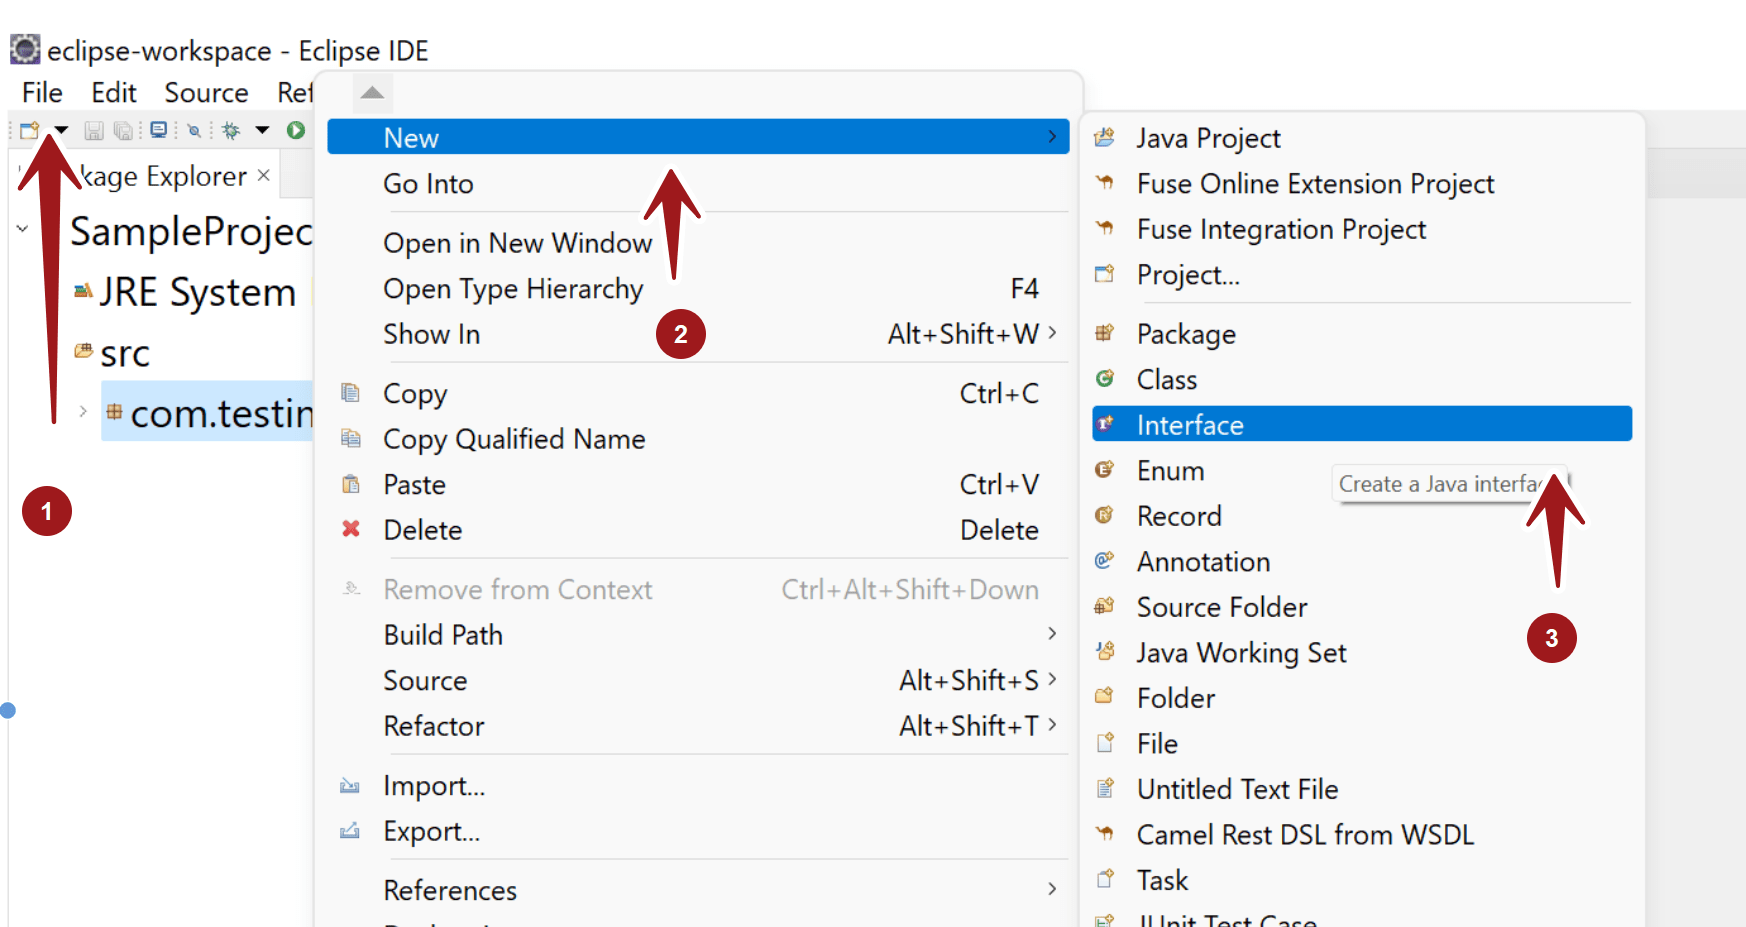The height and width of the screenshot is (927, 1746).
Task: Select Java Project in the New submenu
Action: click(x=1207, y=138)
